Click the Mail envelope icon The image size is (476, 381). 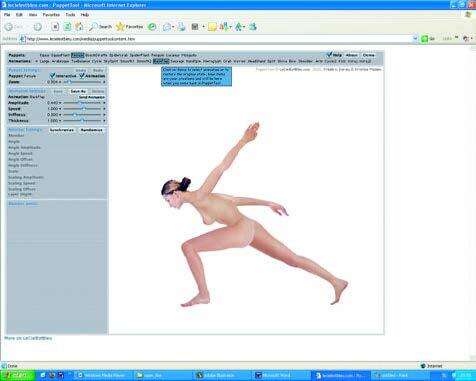167,27
